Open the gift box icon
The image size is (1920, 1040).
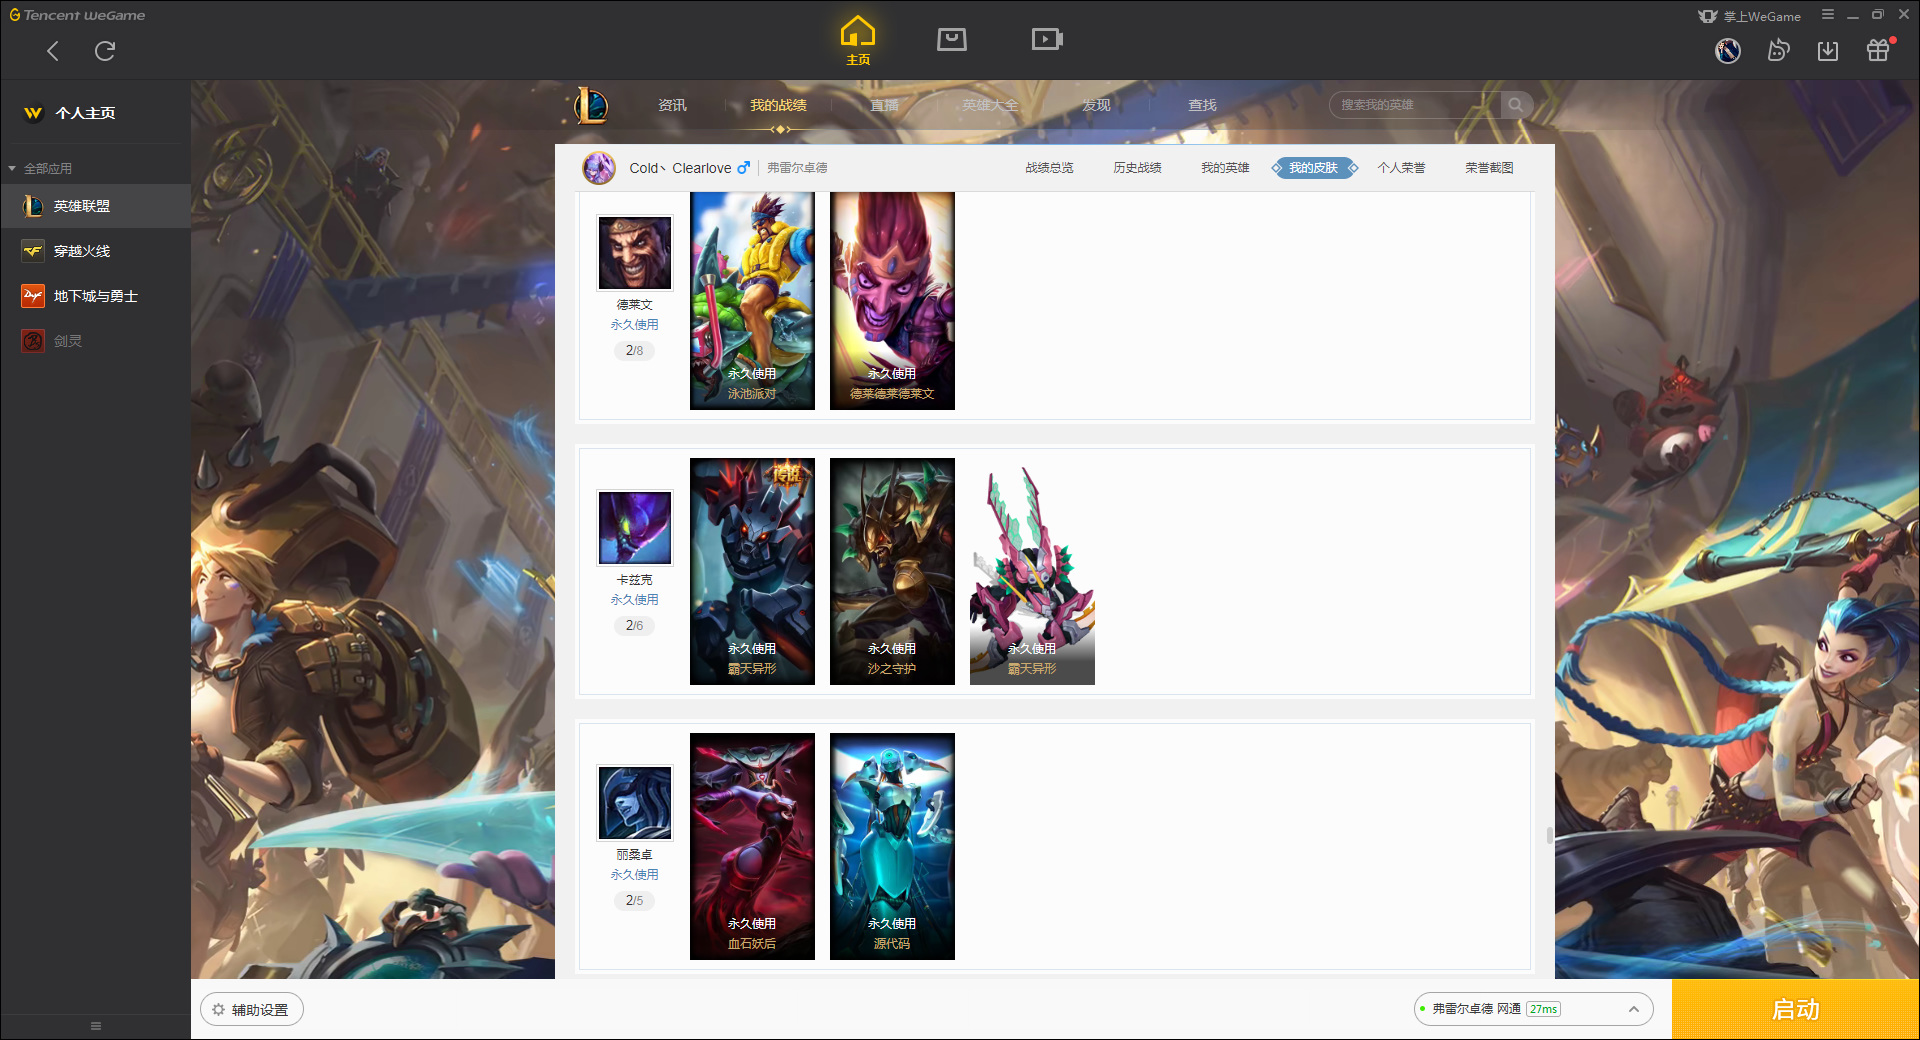(1879, 50)
